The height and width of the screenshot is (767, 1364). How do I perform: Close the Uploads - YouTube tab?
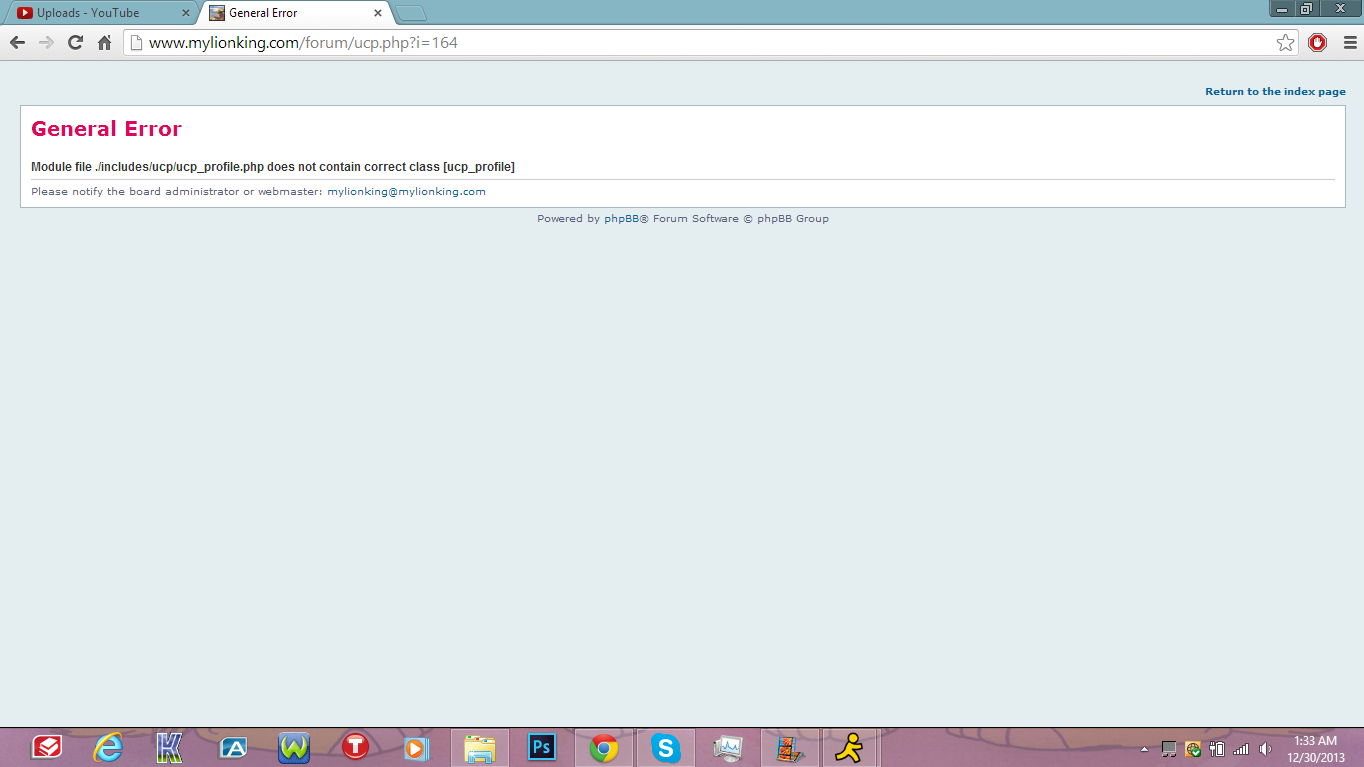(x=185, y=13)
